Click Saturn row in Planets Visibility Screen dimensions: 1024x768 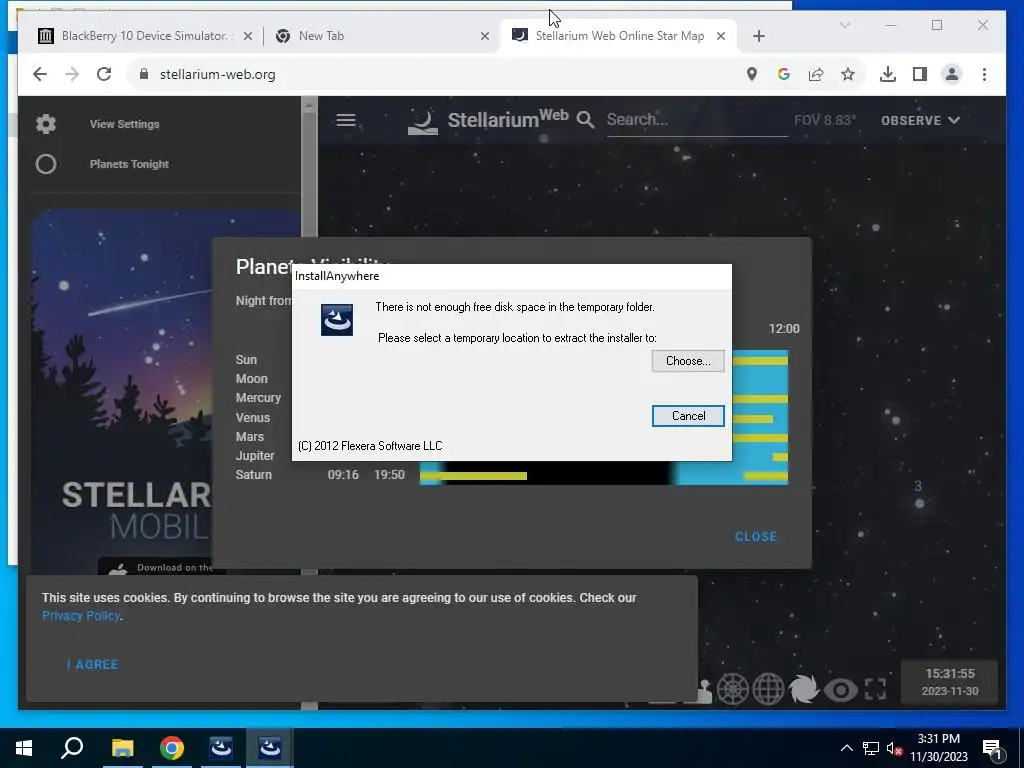(512, 475)
